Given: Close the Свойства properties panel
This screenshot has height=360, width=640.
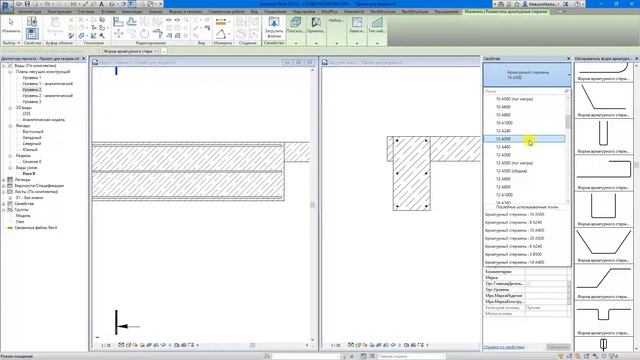Looking at the screenshot, I should pyautogui.click(x=569, y=59).
